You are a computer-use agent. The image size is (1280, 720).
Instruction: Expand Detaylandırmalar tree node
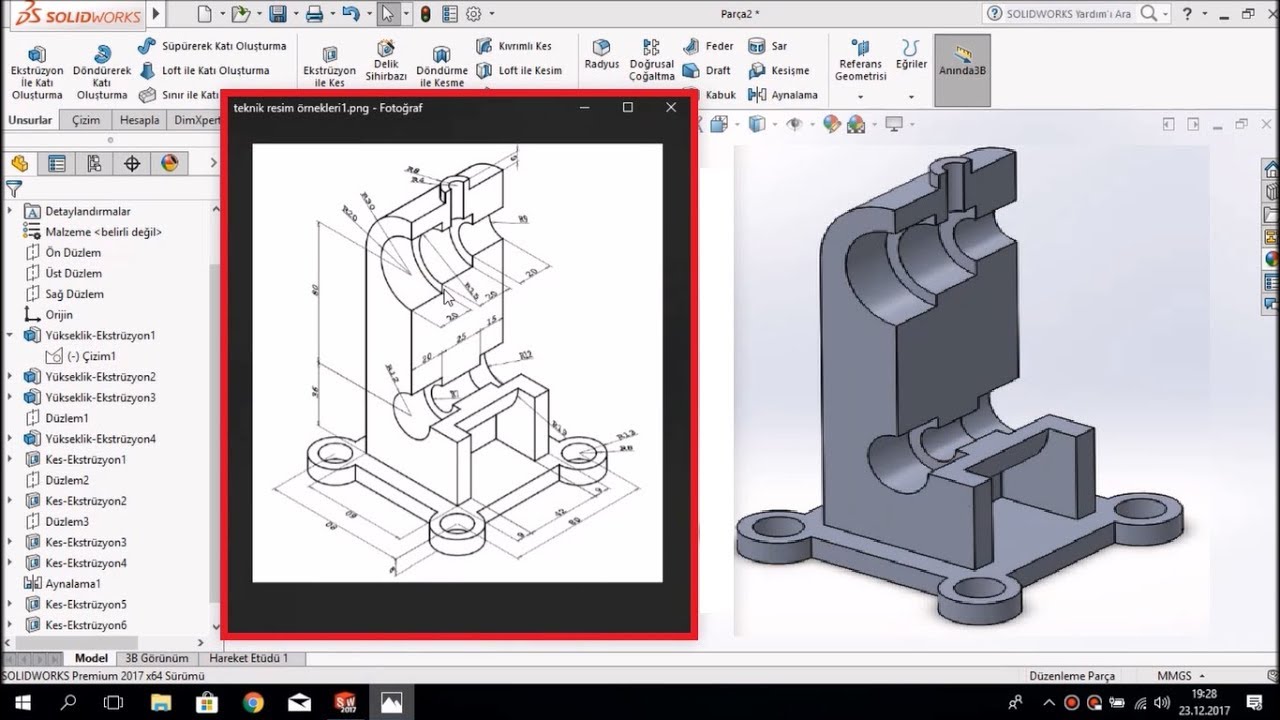point(10,211)
